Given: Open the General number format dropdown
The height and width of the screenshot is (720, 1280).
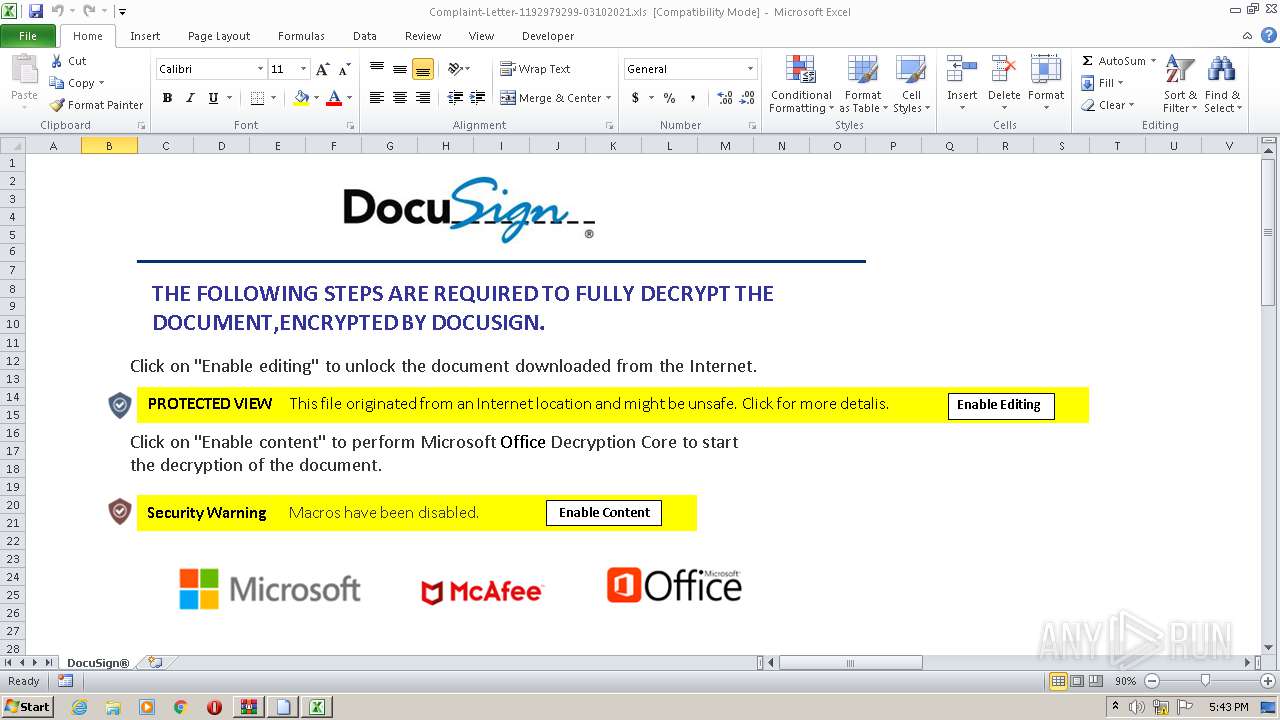Looking at the screenshot, I should [750, 69].
